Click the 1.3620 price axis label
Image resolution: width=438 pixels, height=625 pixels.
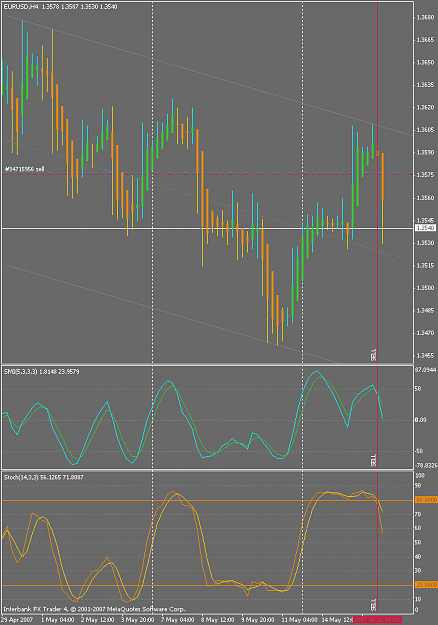pos(425,107)
